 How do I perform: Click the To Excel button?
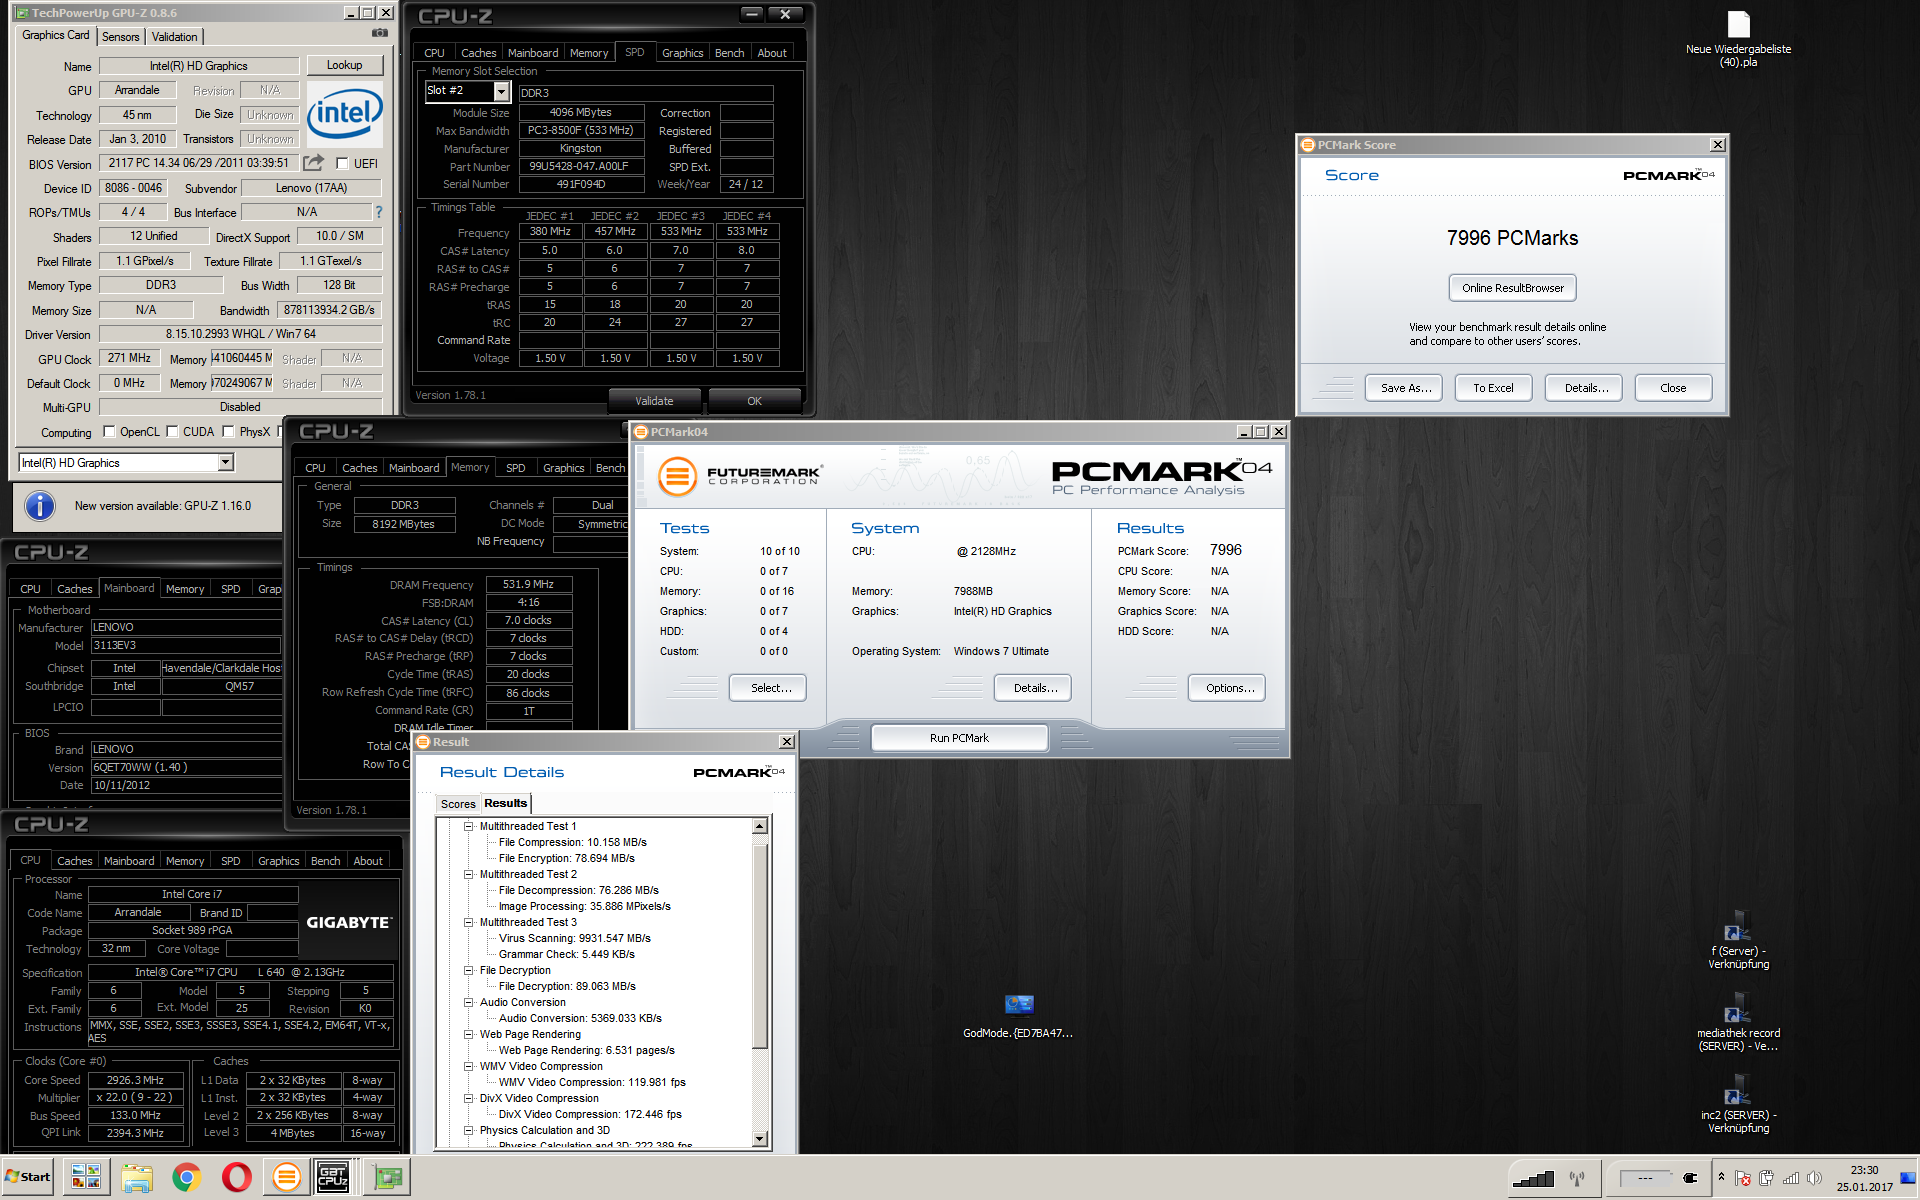(x=1493, y=388)
